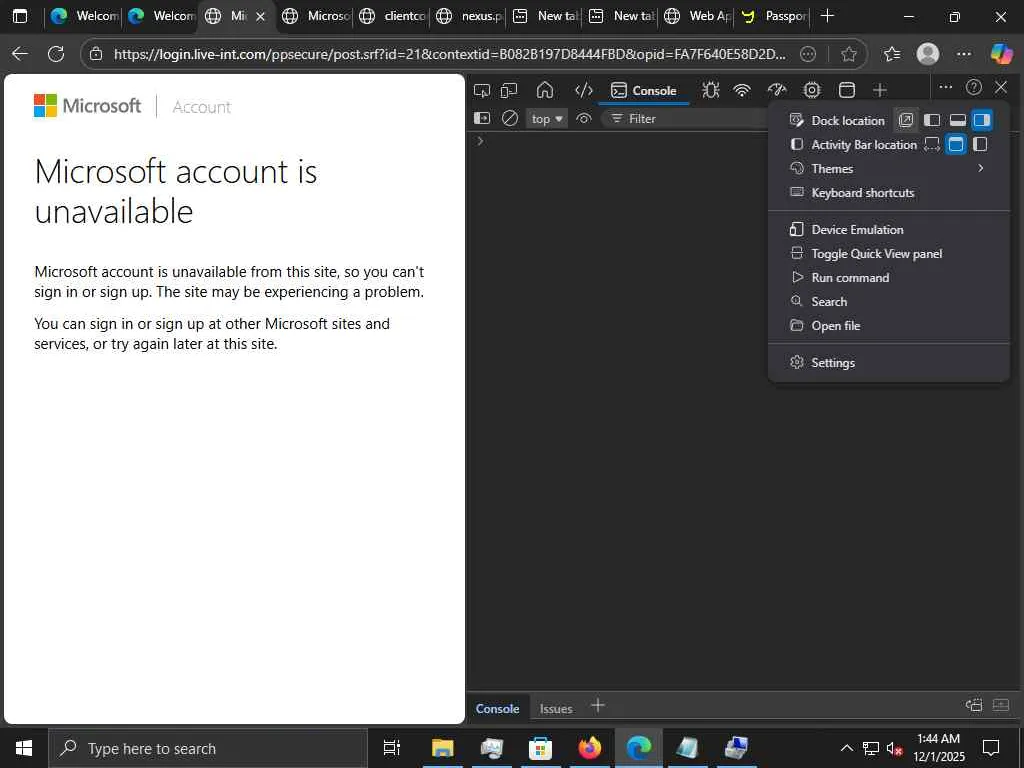Add a tool to Quick View

pos(598,705)
